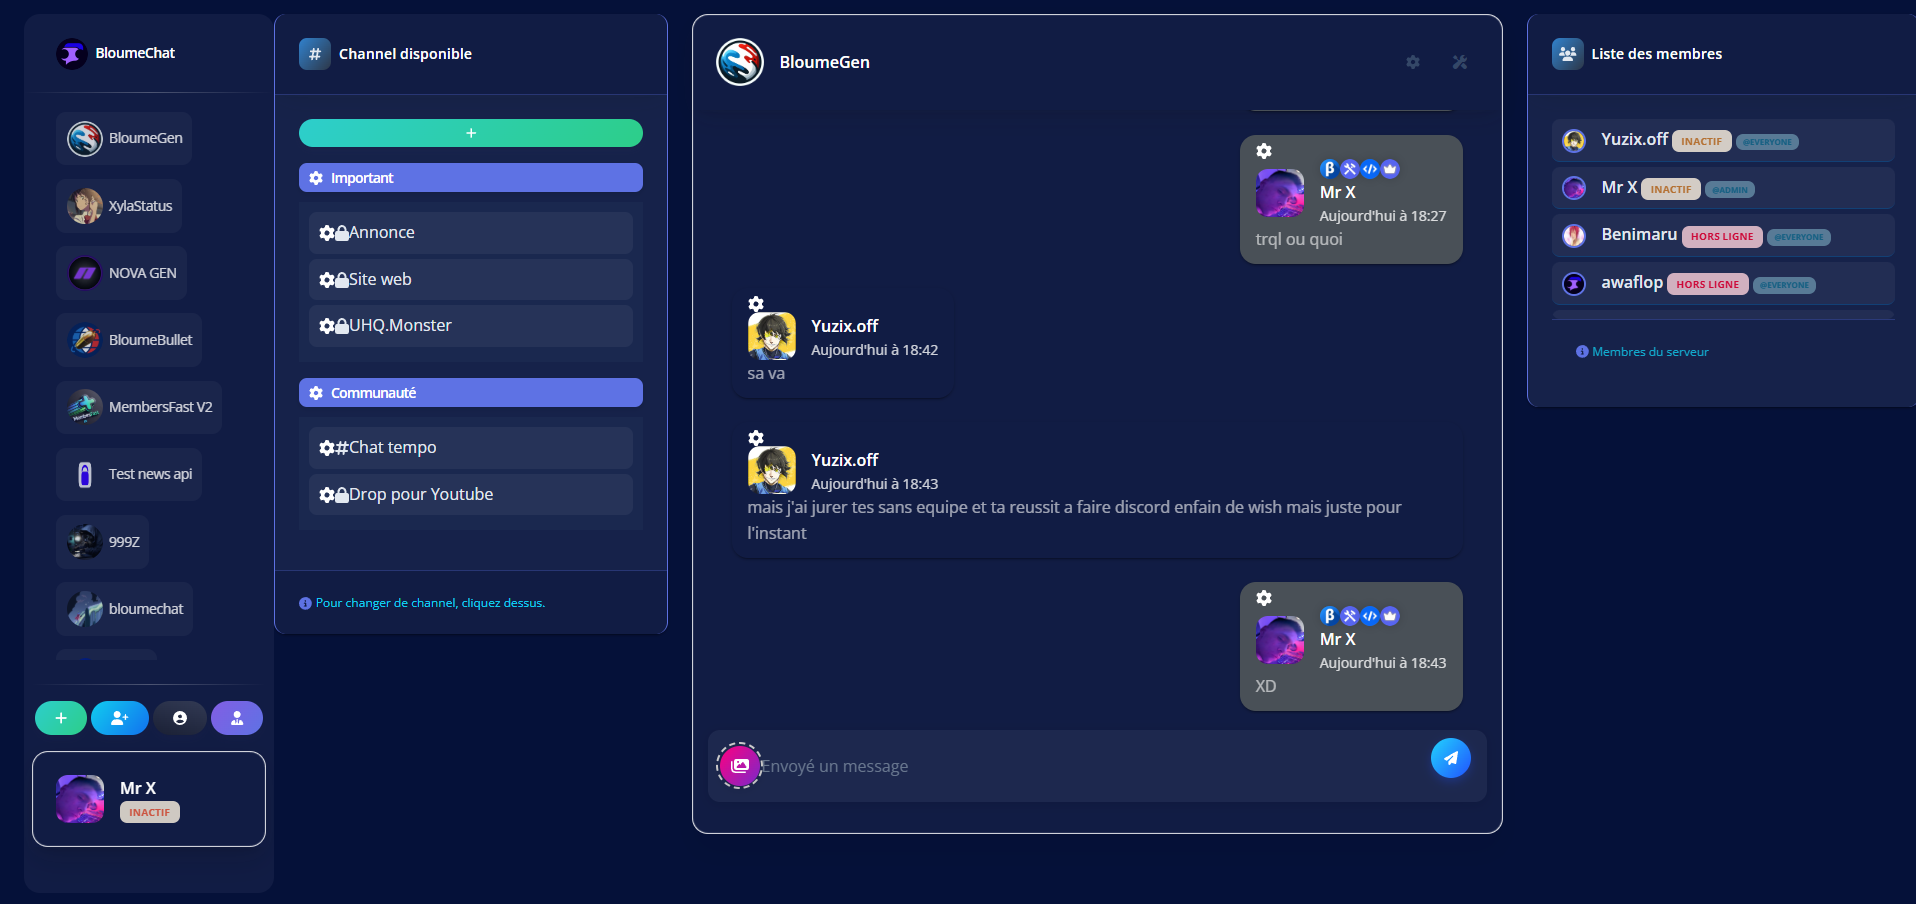
Task: Open the image attachment picker
Action: tap(738, 765)
